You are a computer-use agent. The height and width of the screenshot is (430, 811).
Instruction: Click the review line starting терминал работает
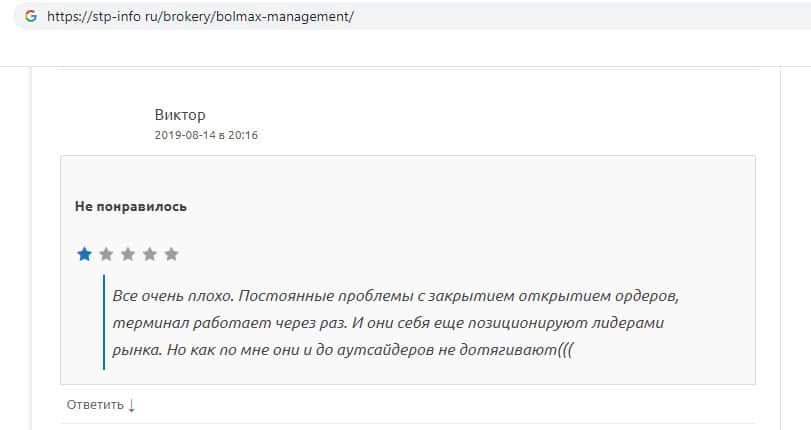(x=388, y=324)
